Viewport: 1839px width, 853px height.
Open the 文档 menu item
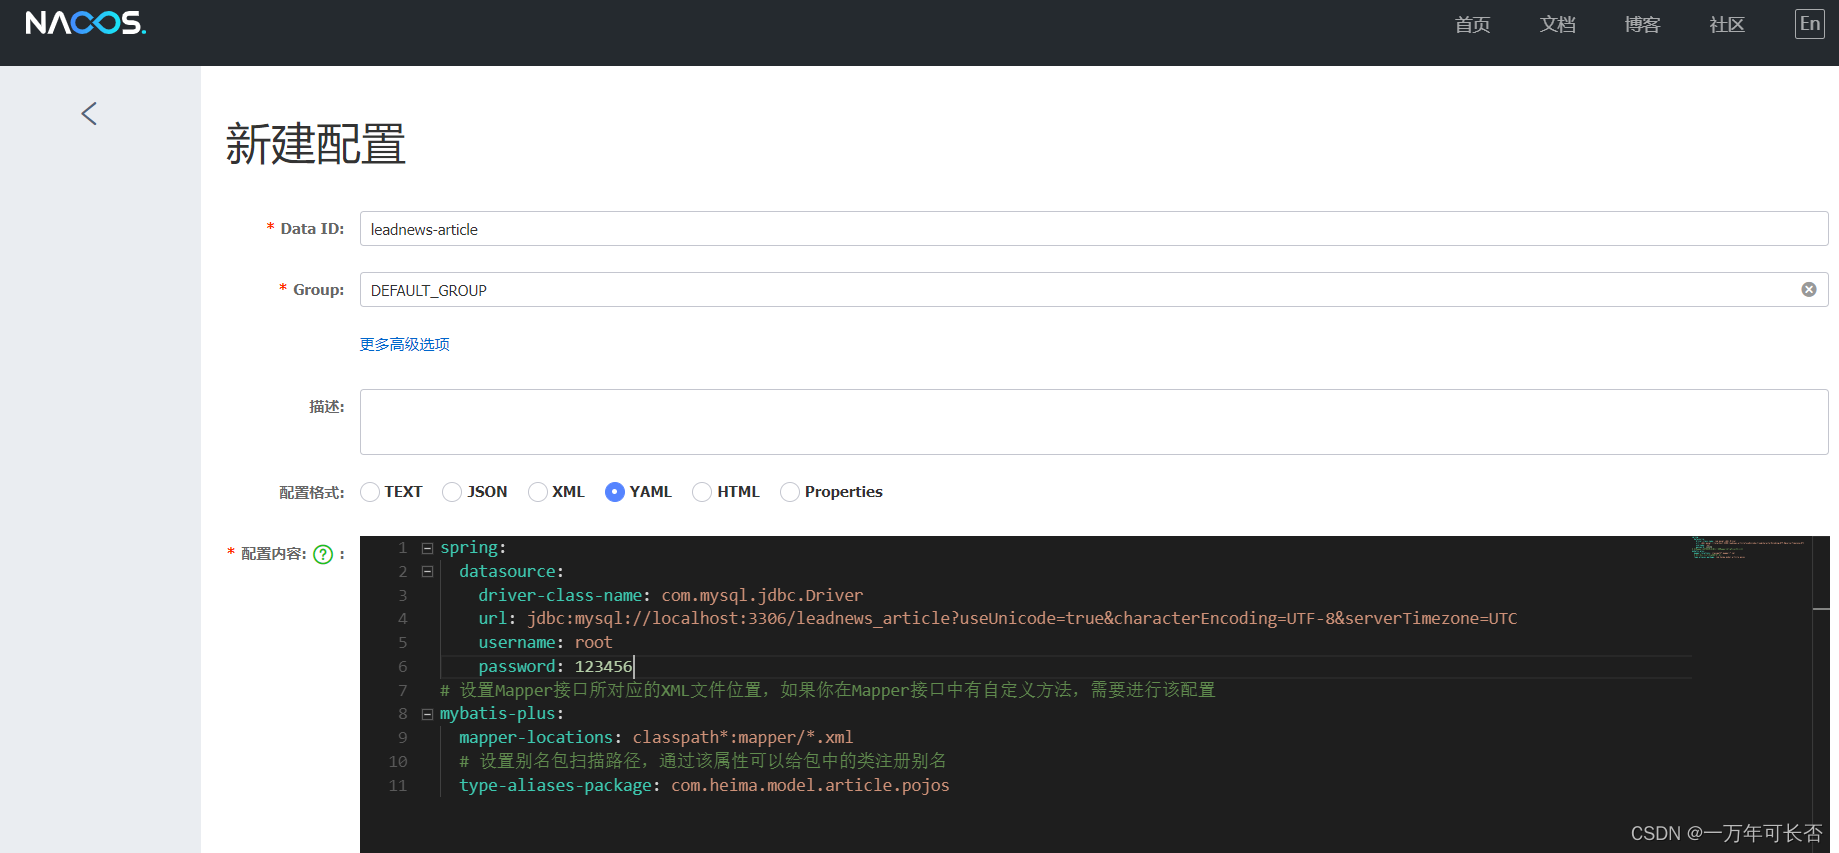pos(1557,24)
